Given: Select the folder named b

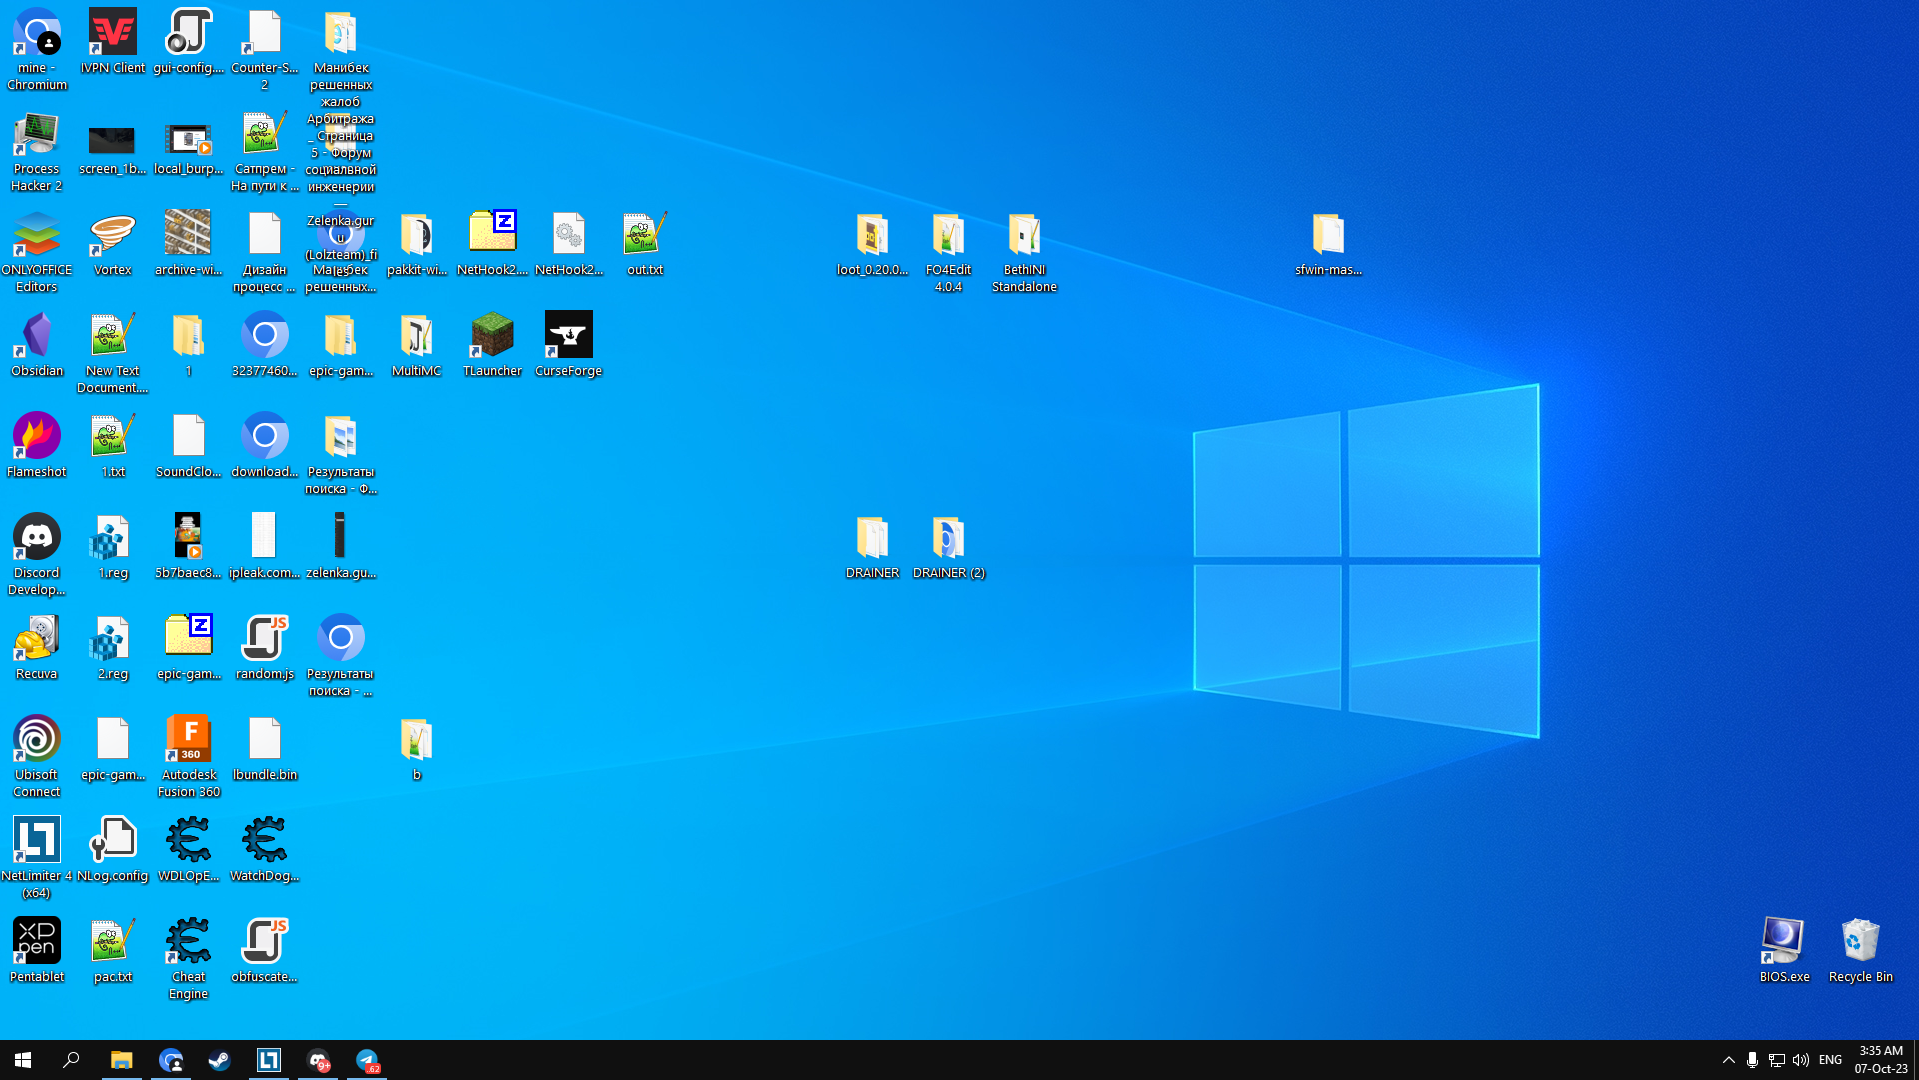Looking at the screenshot, I should 416,750.
